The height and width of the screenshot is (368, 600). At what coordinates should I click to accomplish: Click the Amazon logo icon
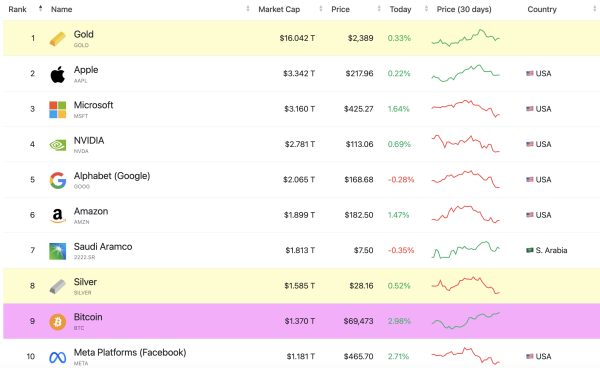coord(57,216)
